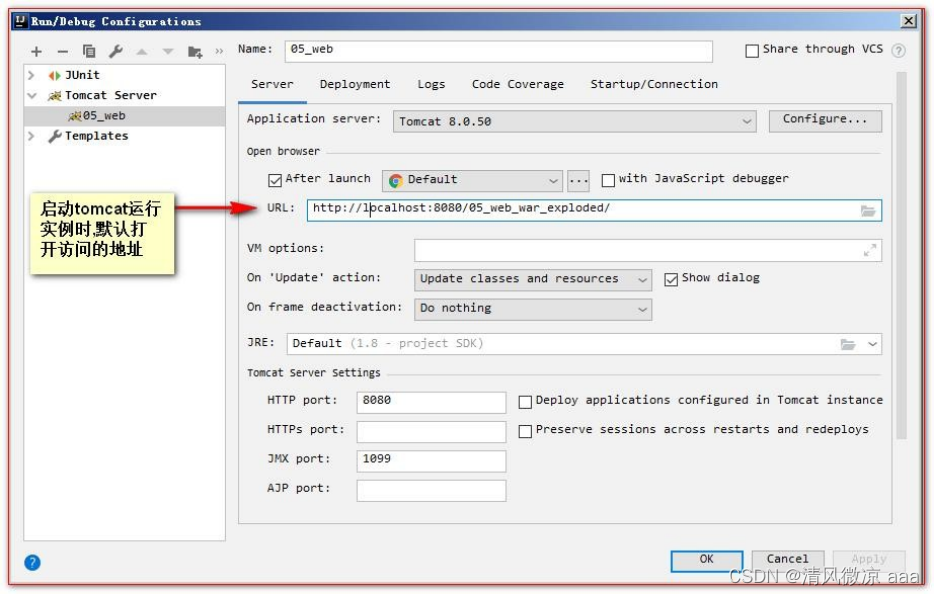The image size is (934, 595).
Task: Expand VM options field icon
Action: [x=870, y=251]
